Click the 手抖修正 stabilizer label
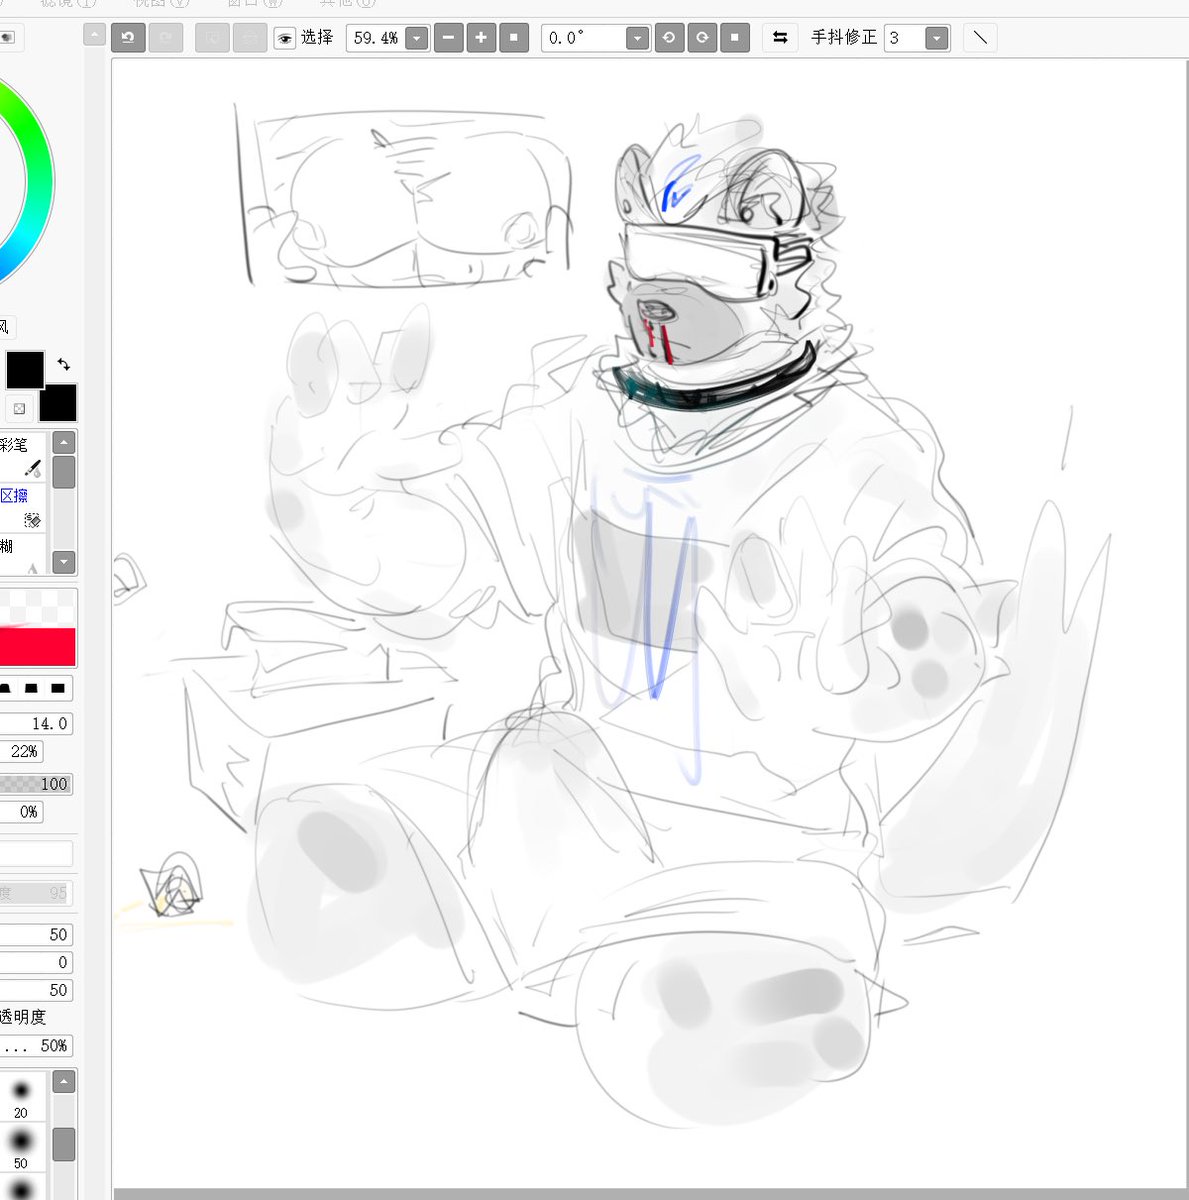This screenshot has height=1200, width=1189. pyautogui.click(x=844, y=38)
